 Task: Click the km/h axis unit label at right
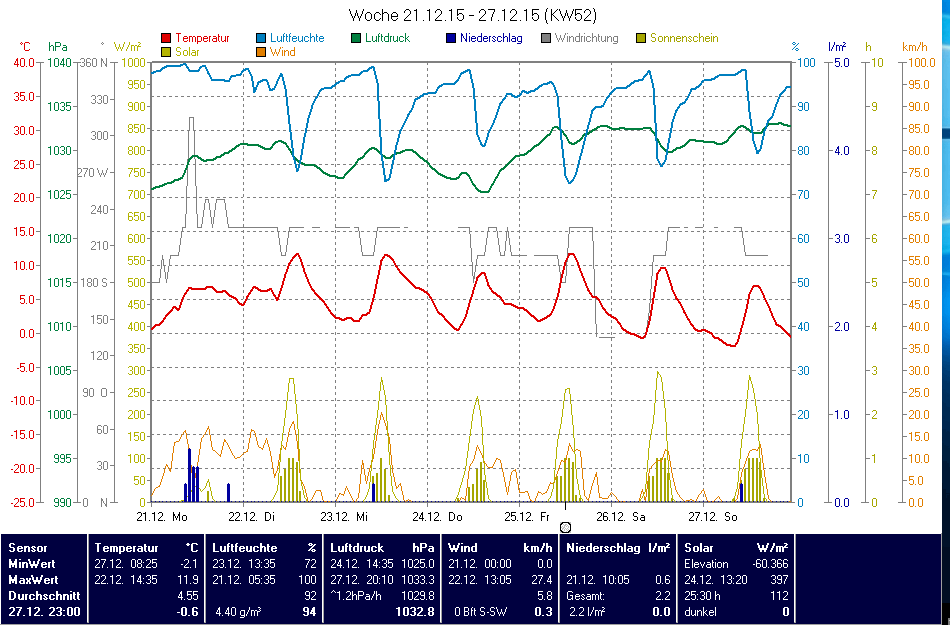point(914,47)
